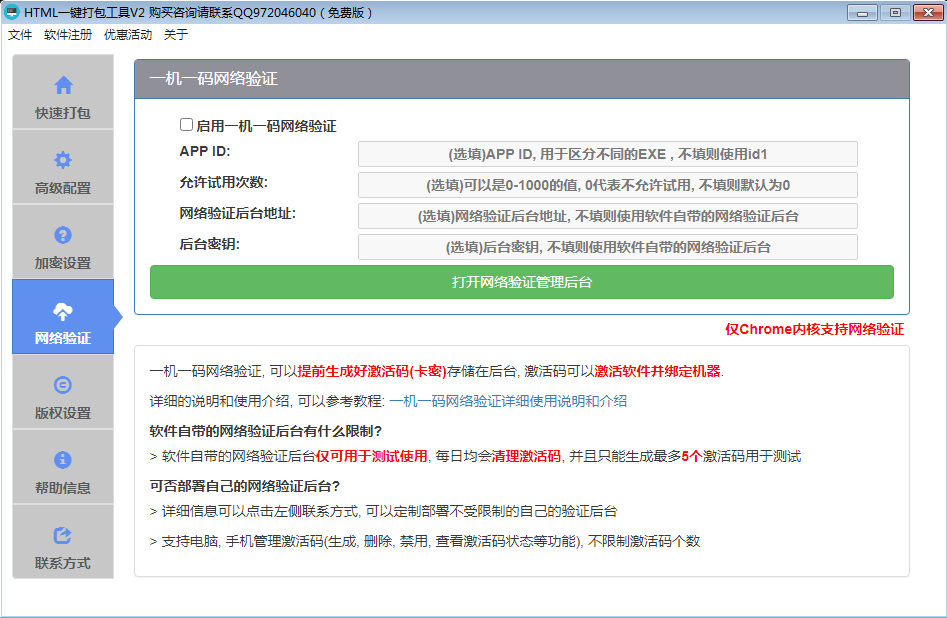Viewport: 947px width, 618px height.
Task: Enable the 启用一机一码网络验证 checkbox
Action: (186, 125)
